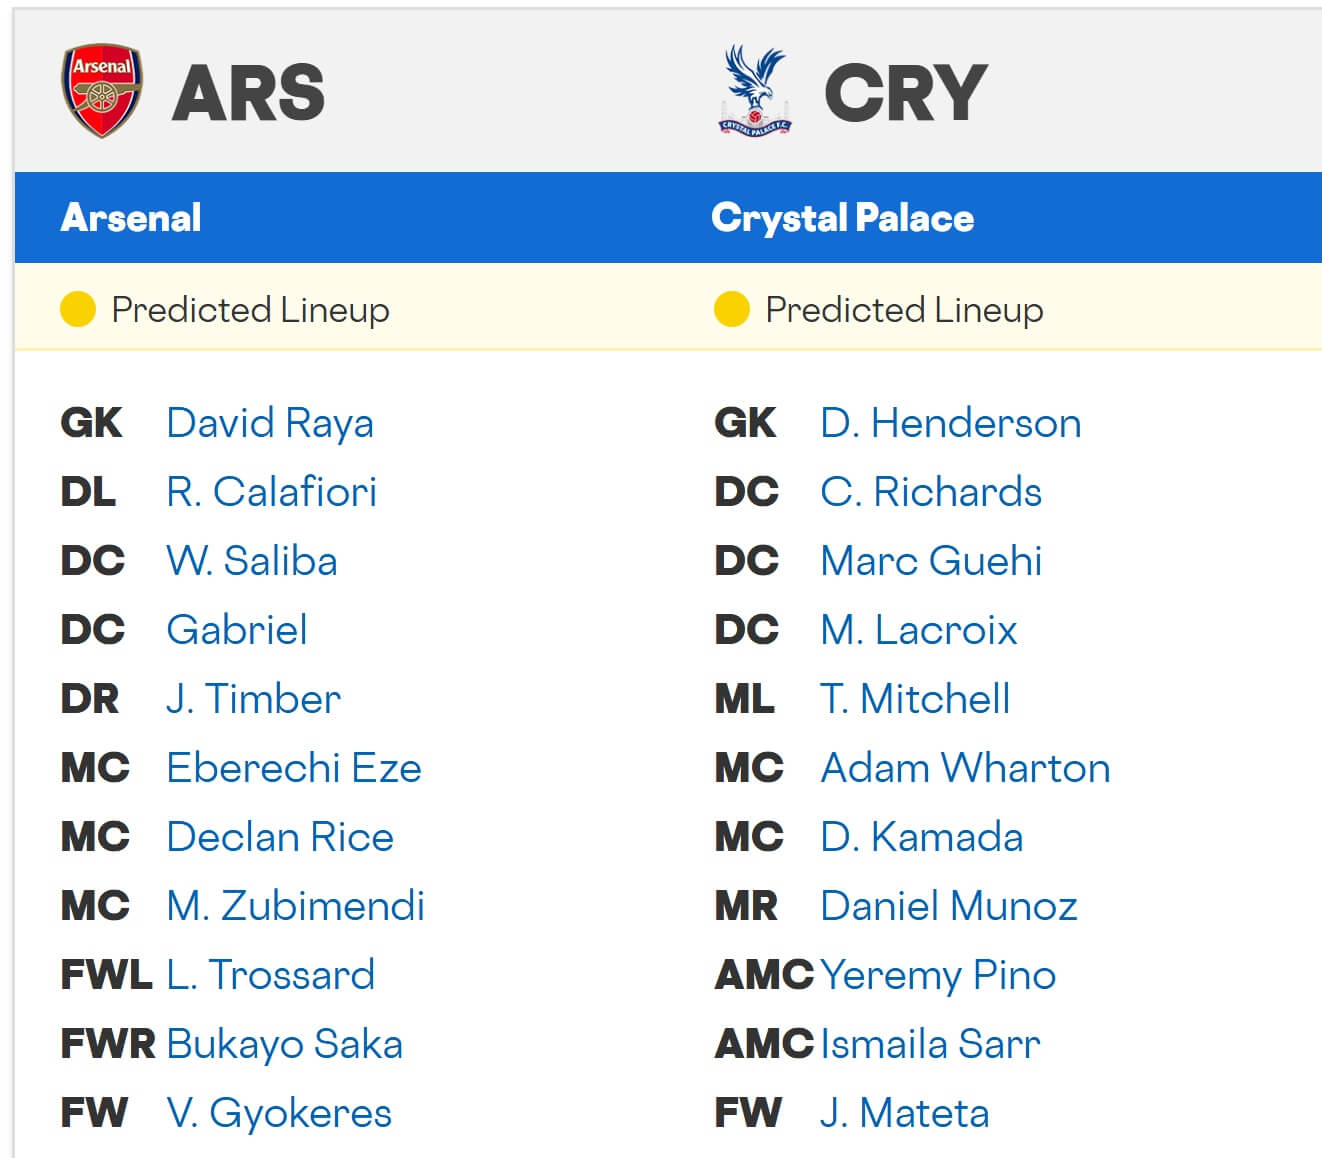Open Declan Rice profile link
Viewport: 1322px width, 1158px height.
point(279,837)
